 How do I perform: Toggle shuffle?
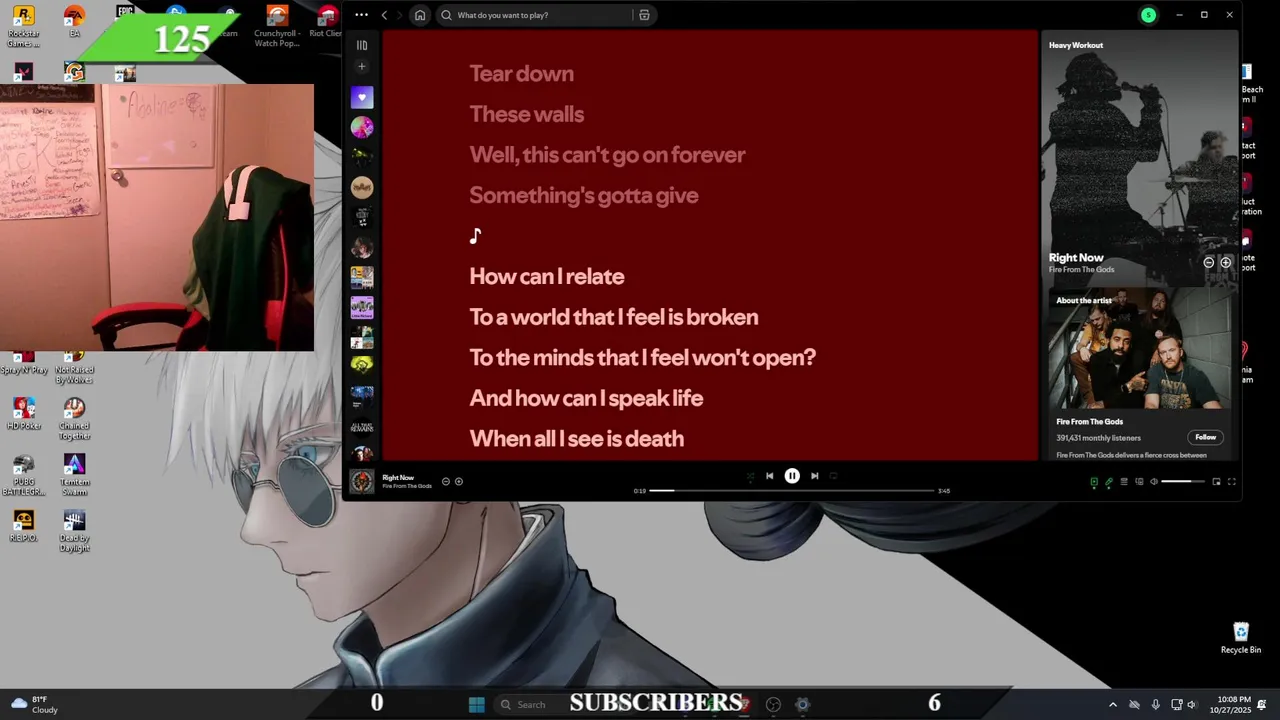coord(750,477)
